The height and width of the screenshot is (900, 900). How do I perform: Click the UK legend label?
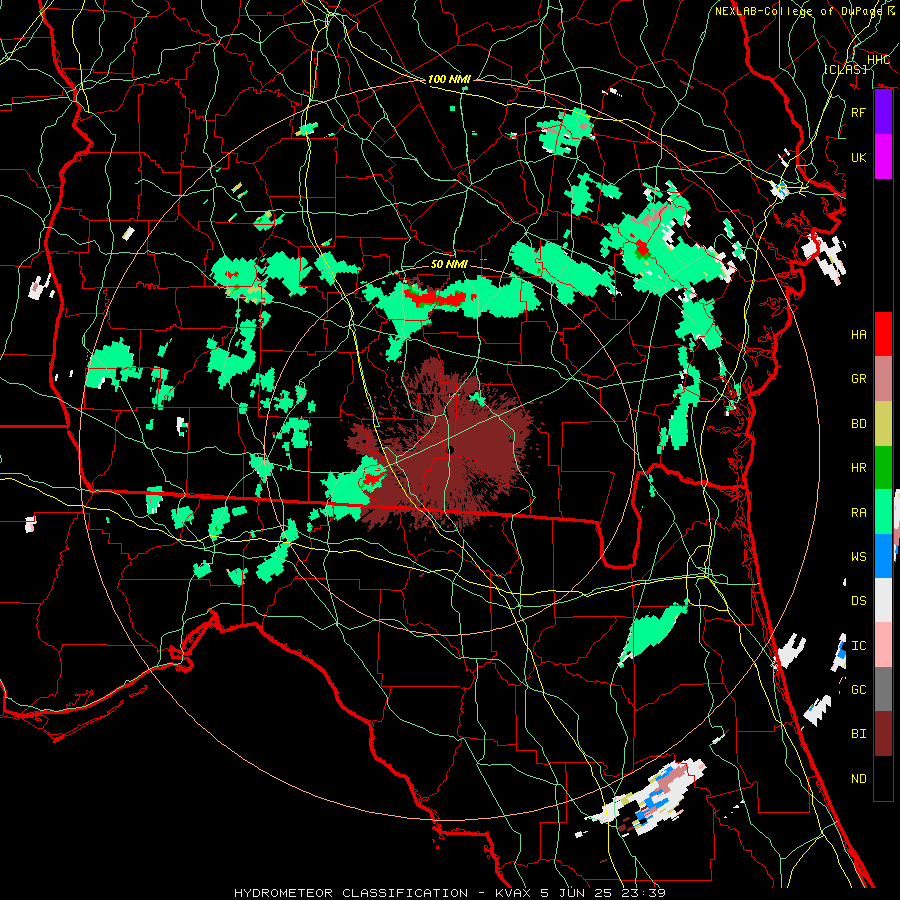(859, 157)
